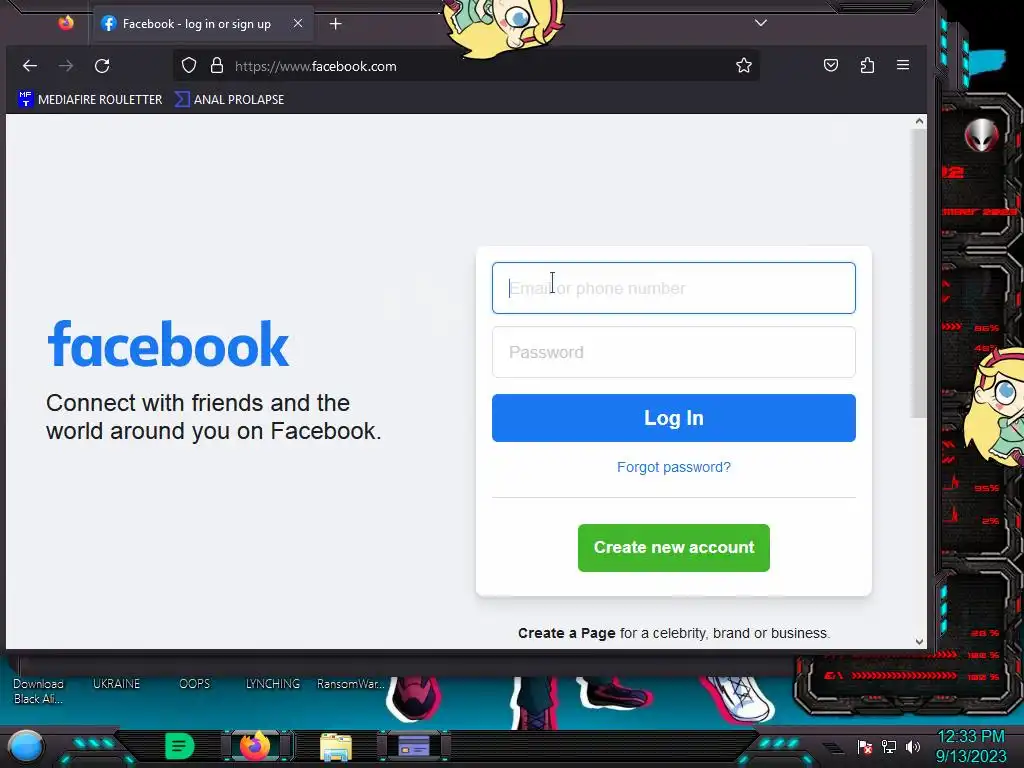This screenshot has height=768, width=1024.
Task: Click Create new account button
Action: coord(674,547)
